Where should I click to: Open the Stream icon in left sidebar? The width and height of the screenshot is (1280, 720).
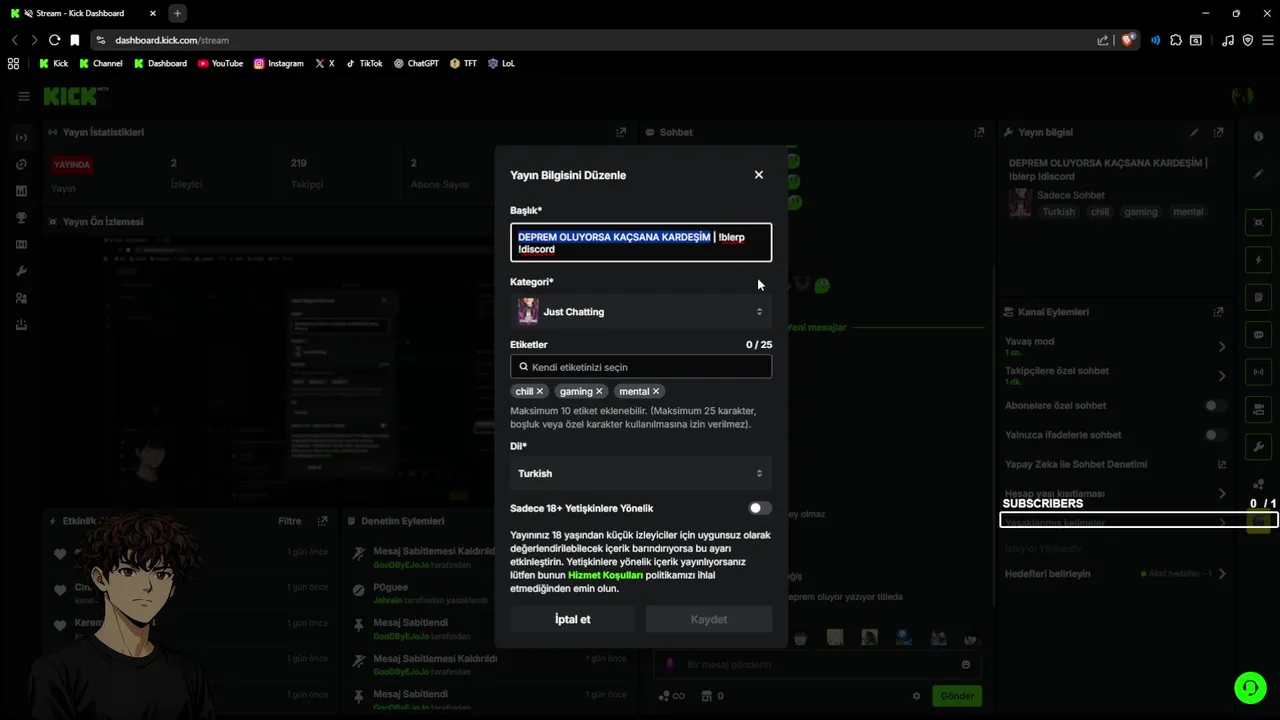pos(21,137)
